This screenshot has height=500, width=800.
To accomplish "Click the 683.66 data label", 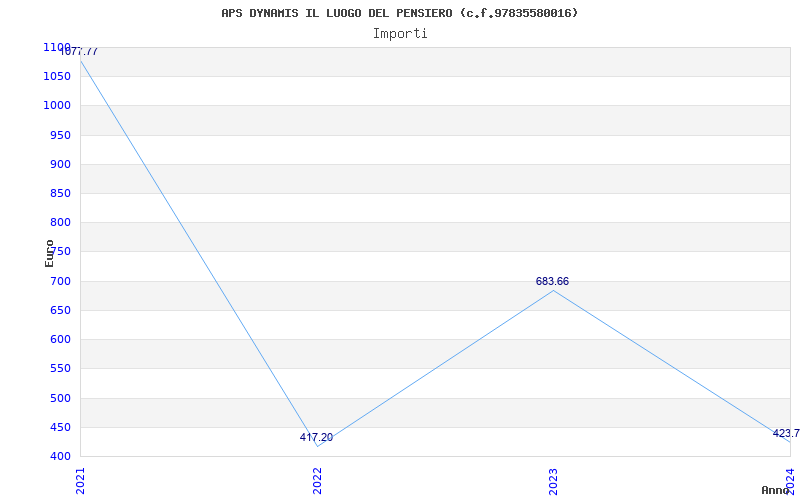I will [552, 281].
